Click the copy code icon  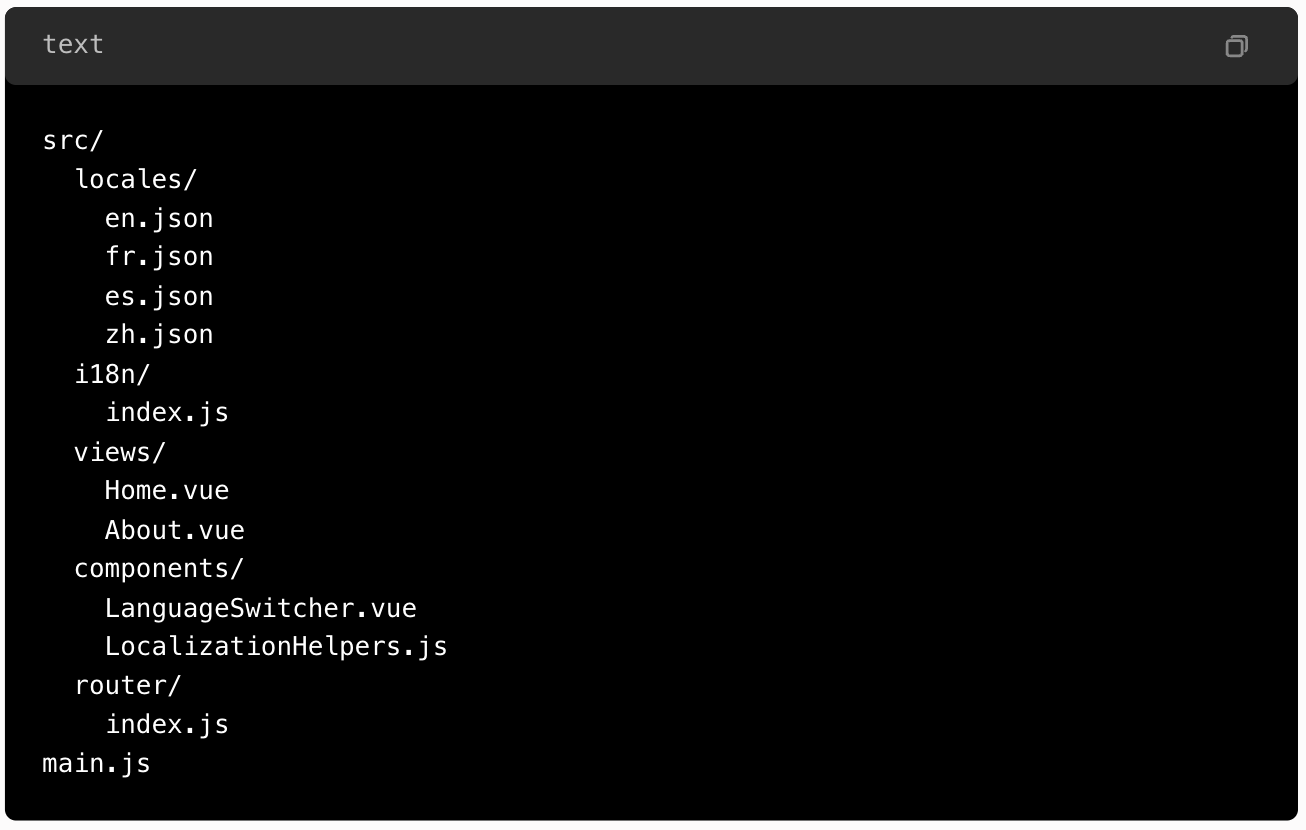[1236, 46]
